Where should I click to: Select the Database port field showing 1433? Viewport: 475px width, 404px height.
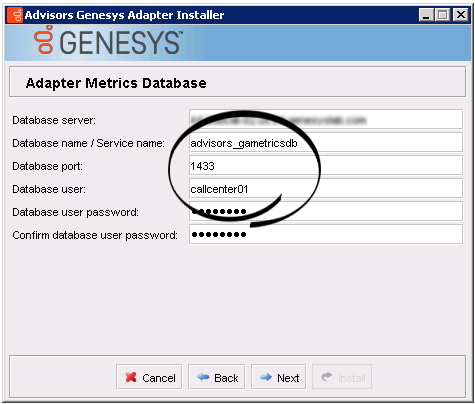[x=326, y=166]
